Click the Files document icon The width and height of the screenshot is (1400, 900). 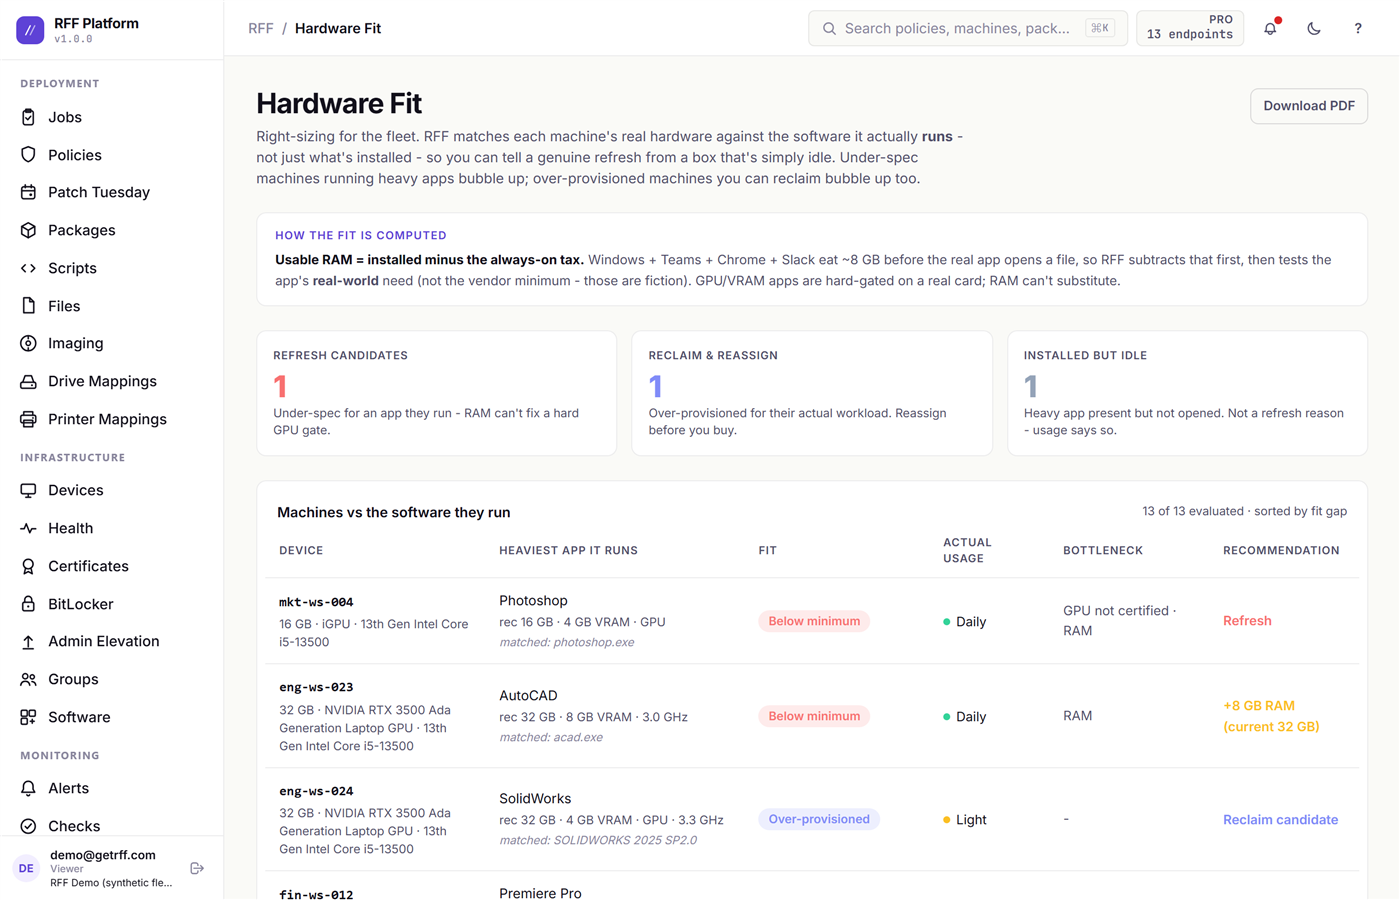coord(28,306)
